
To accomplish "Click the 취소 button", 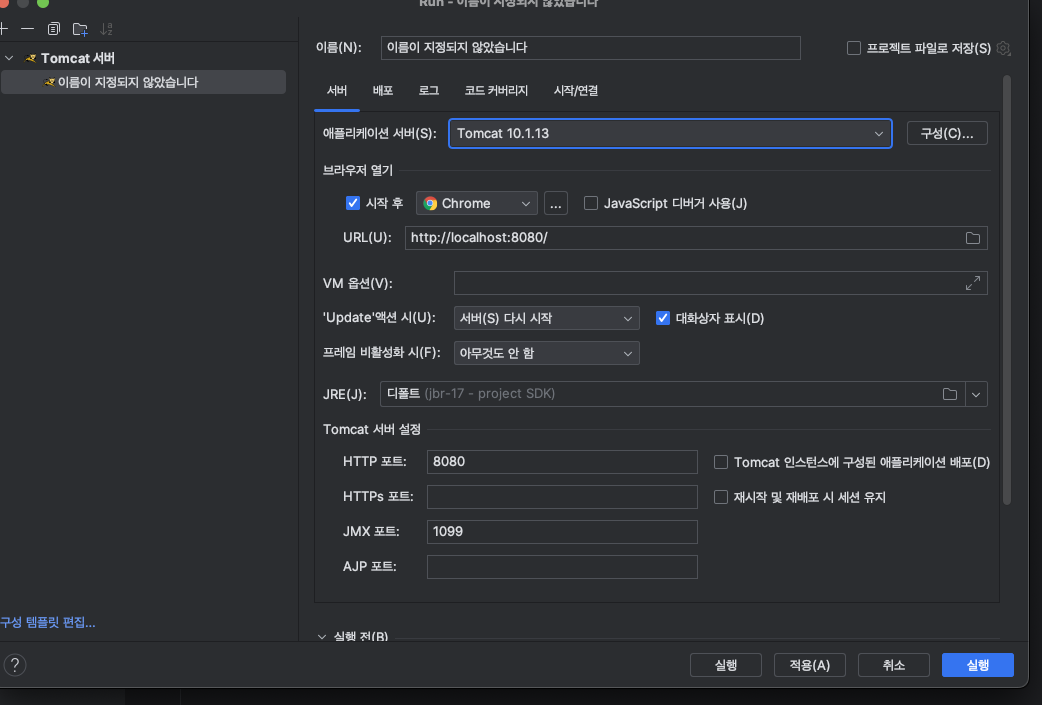I will pos(893,665).
